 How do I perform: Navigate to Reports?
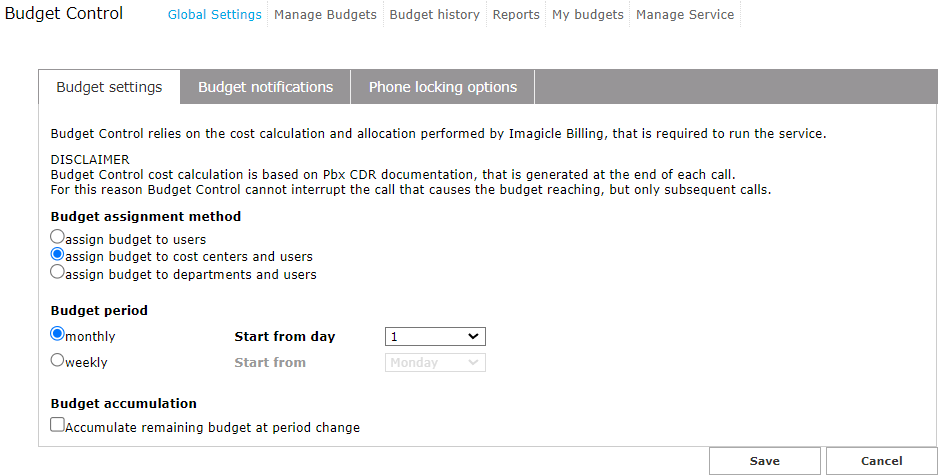click(x=516, y=15)
